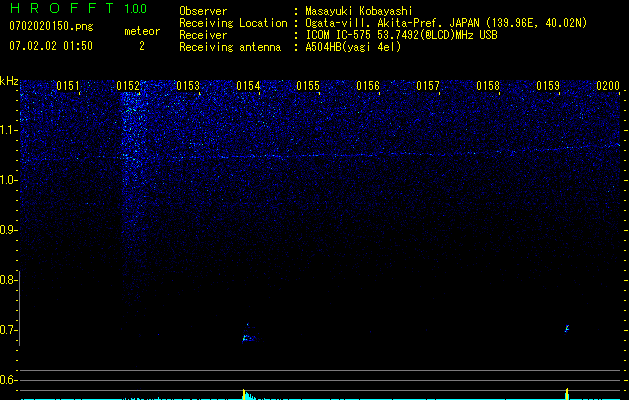Screen dimensions: 629x400
Task: Click the 0152 time marker
Action: pos(128,86)
